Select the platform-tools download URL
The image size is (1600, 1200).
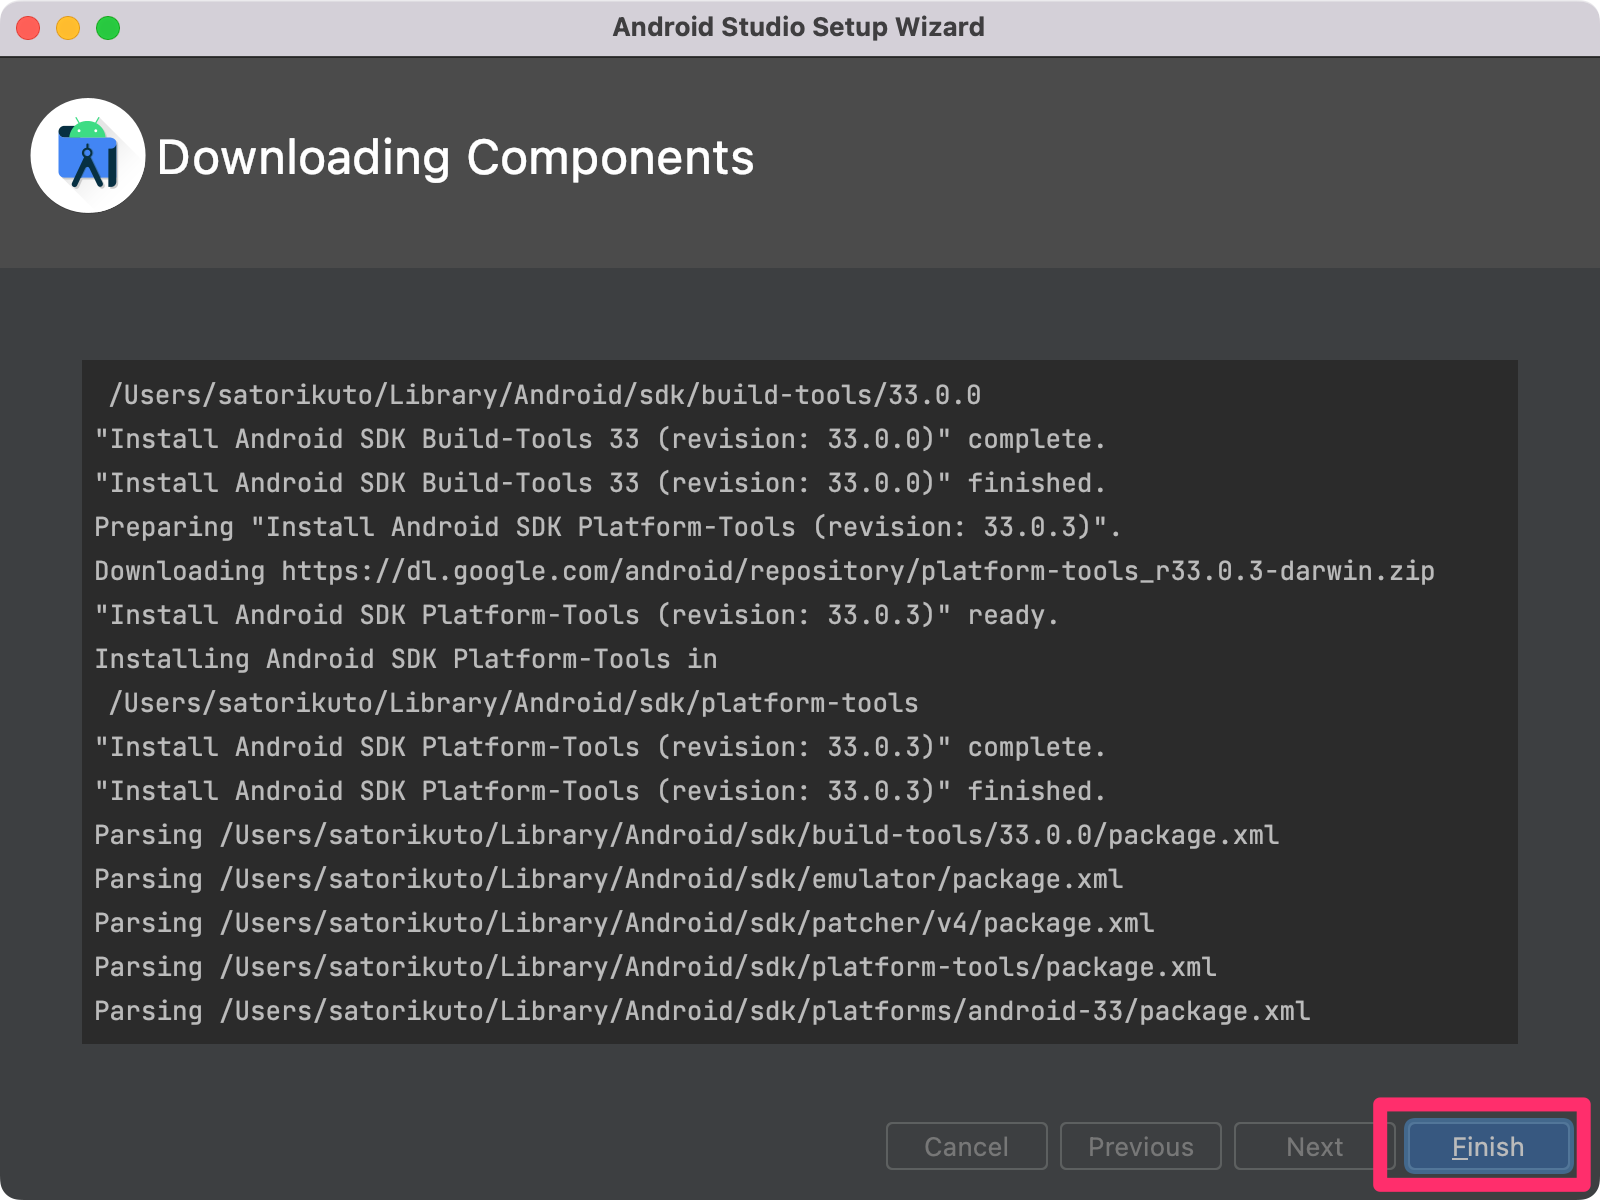763,571
